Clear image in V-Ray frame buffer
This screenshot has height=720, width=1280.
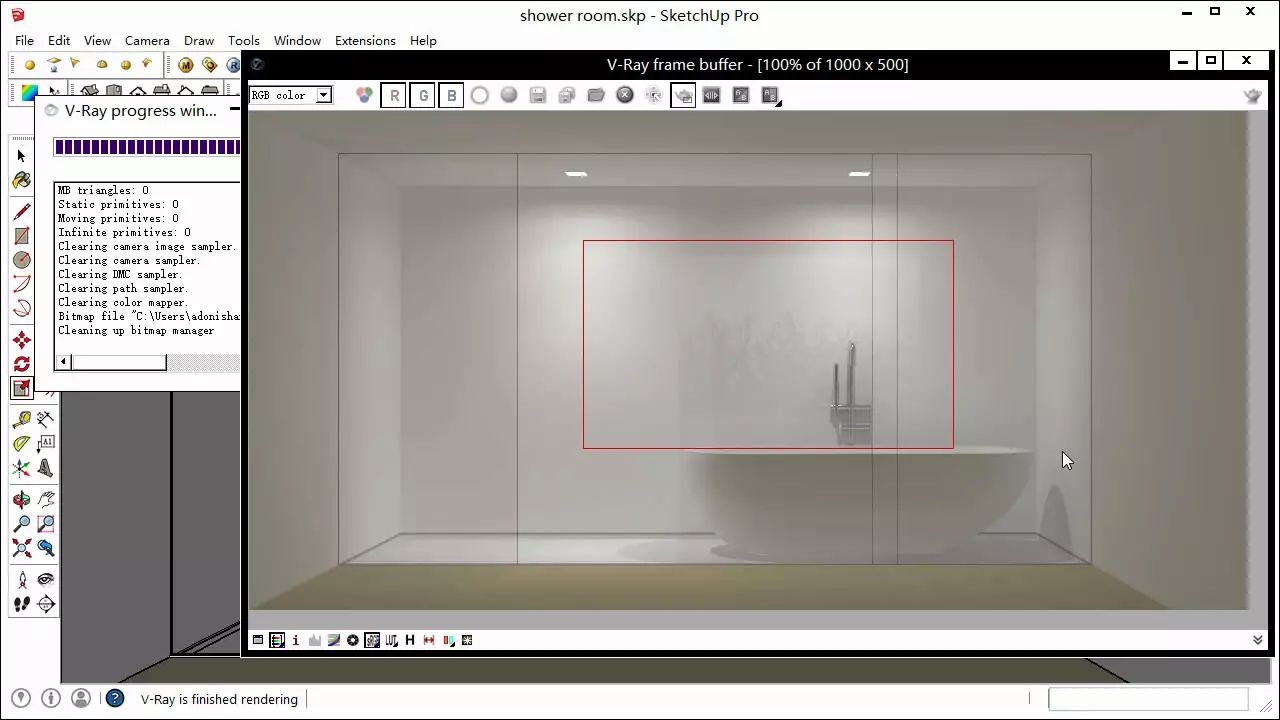625,95
